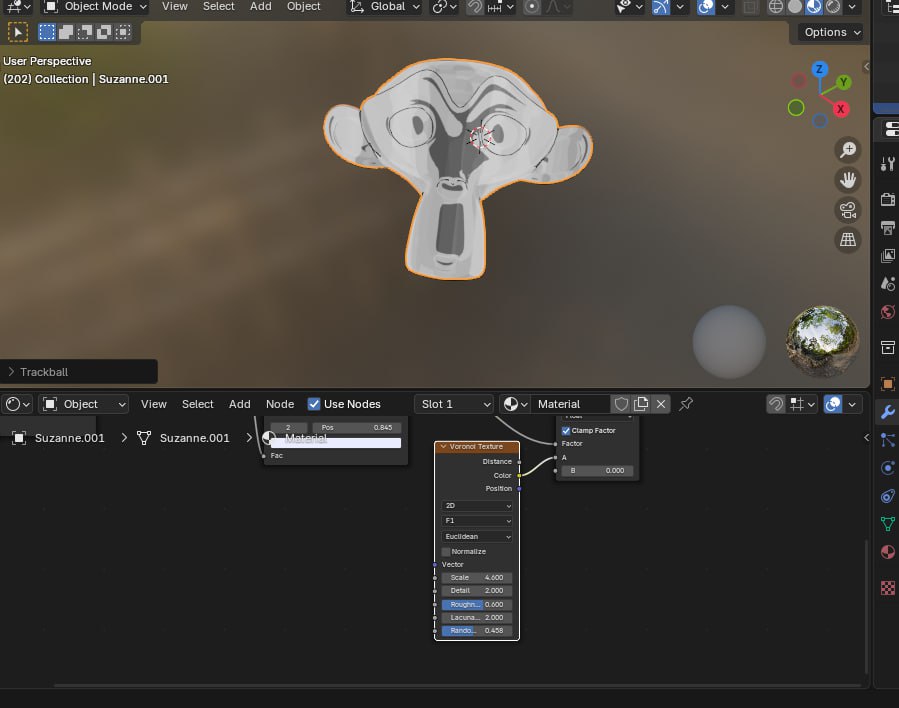Click the fake user shield icon for Material
Image resolution: width=899 pixels, height=708 pixels.
click(x=621, y=404)
